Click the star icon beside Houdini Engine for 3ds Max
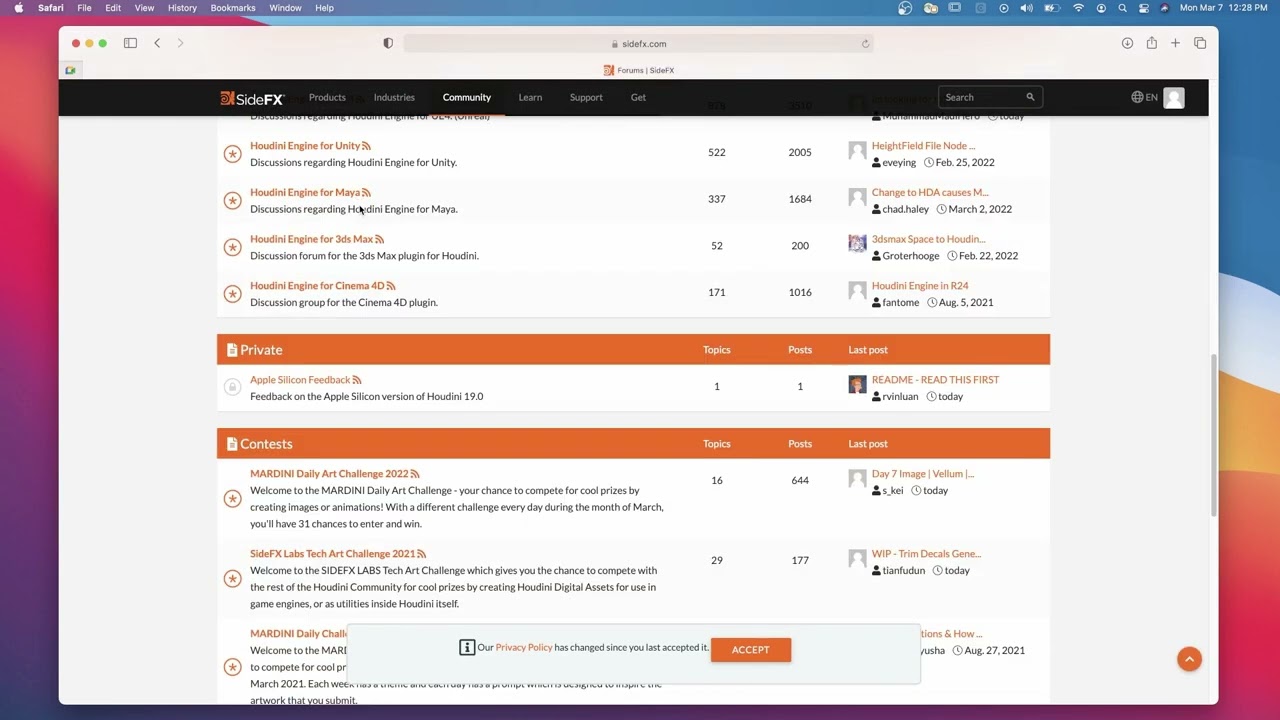Image resolution: width=1280 pixels, height=720 pixels. pos(232,247)
